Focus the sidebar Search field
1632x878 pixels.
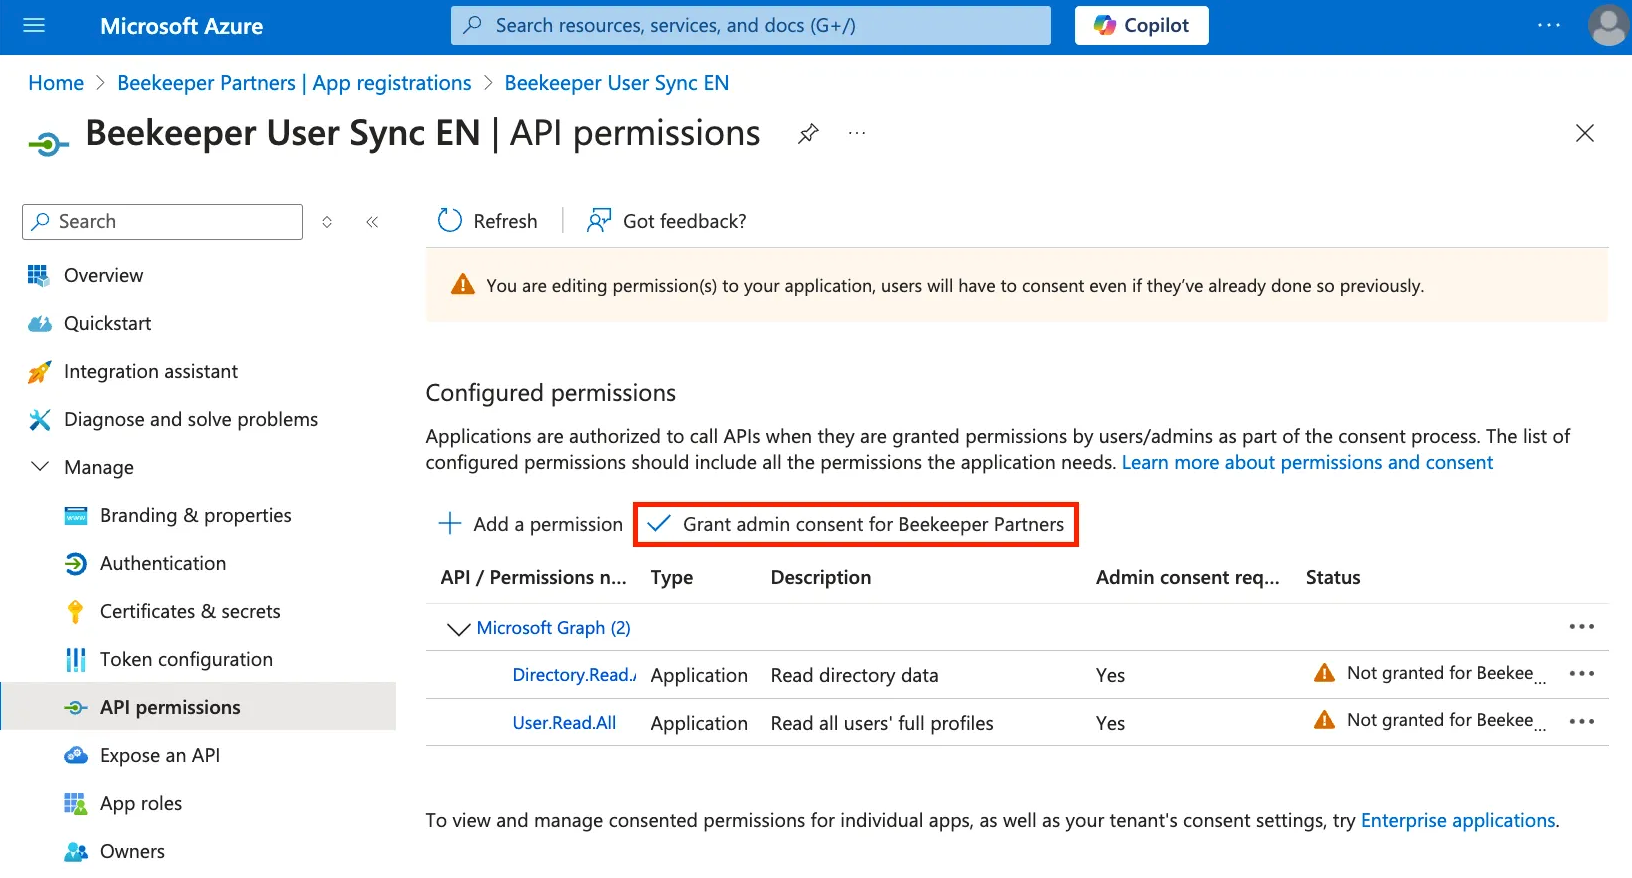click(x=162, y=222)
